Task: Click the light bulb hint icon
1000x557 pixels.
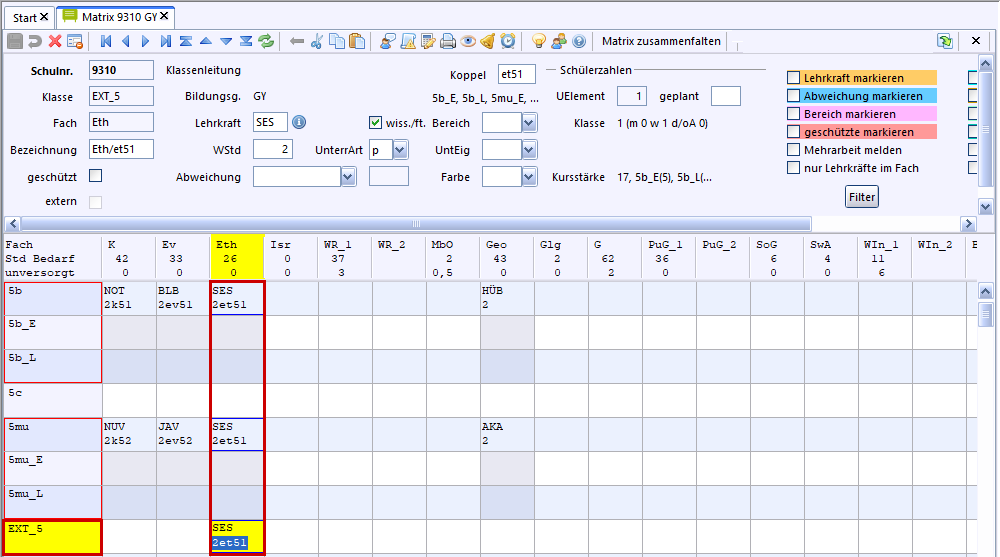Action: pos(538,41)
